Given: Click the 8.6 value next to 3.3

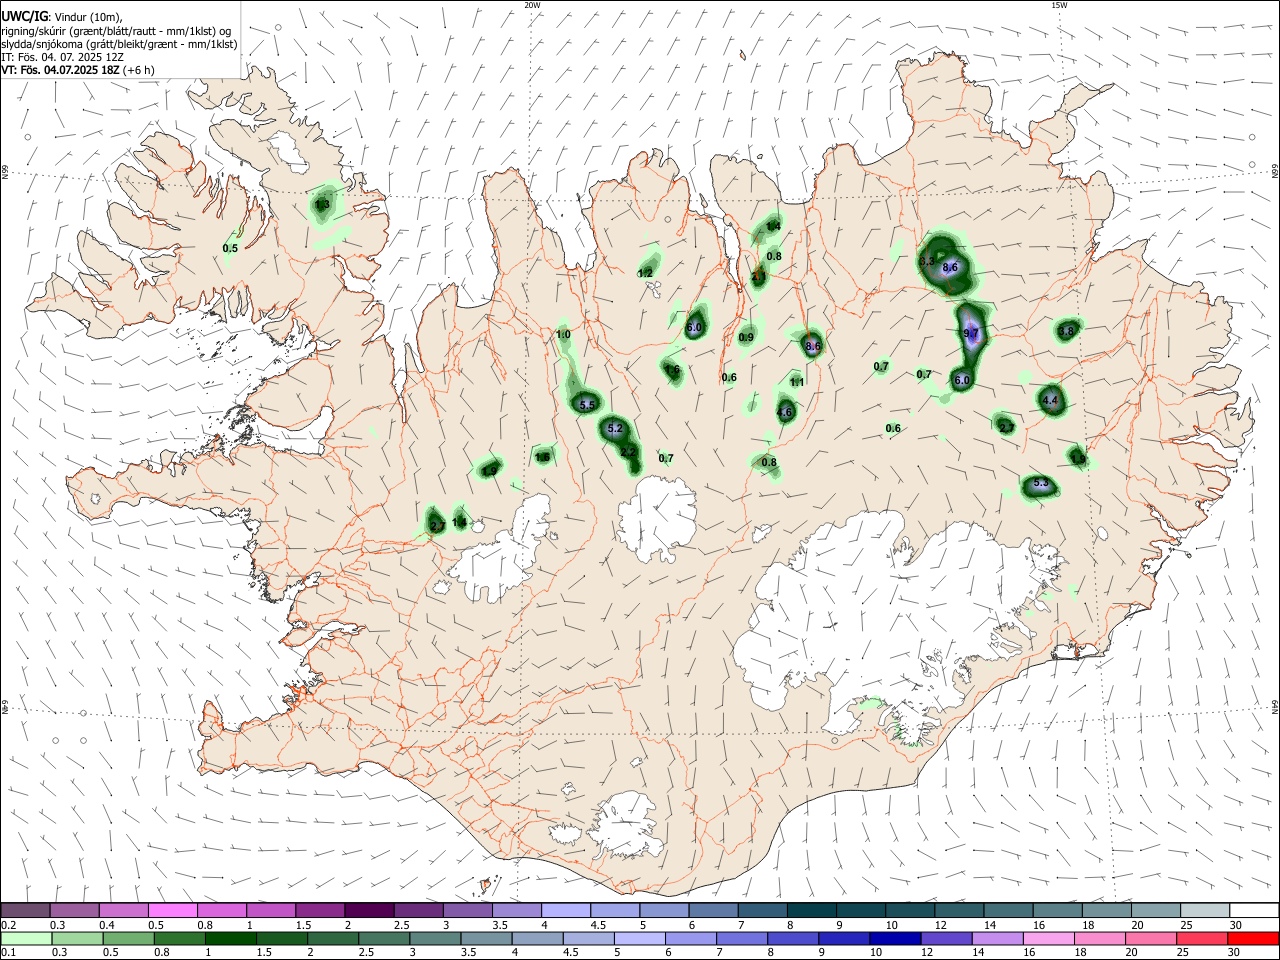Looking at the screenshot, I should pyautogui.click(x=950, y=268).
